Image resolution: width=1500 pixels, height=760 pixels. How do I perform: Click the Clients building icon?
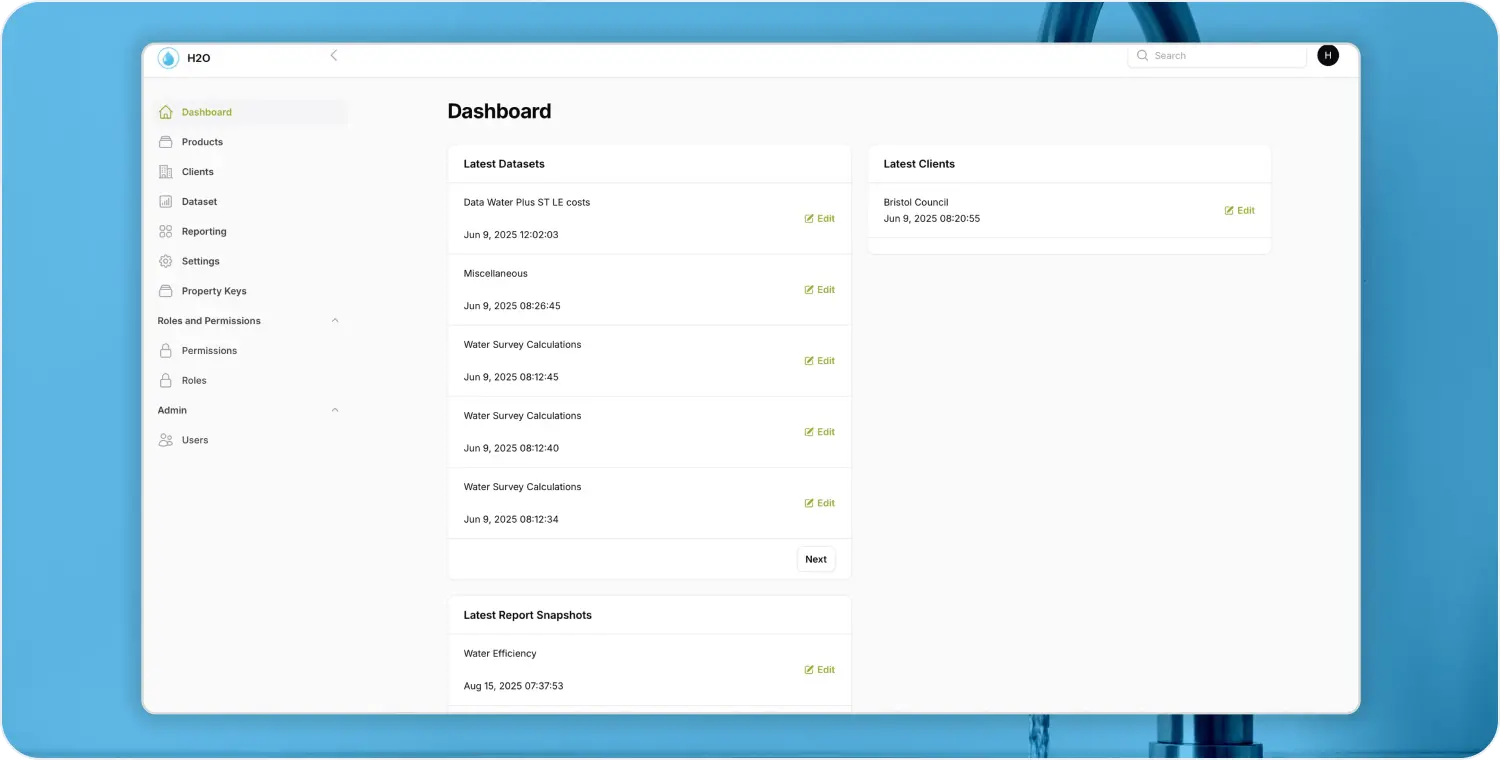click(x=166, y=172)
